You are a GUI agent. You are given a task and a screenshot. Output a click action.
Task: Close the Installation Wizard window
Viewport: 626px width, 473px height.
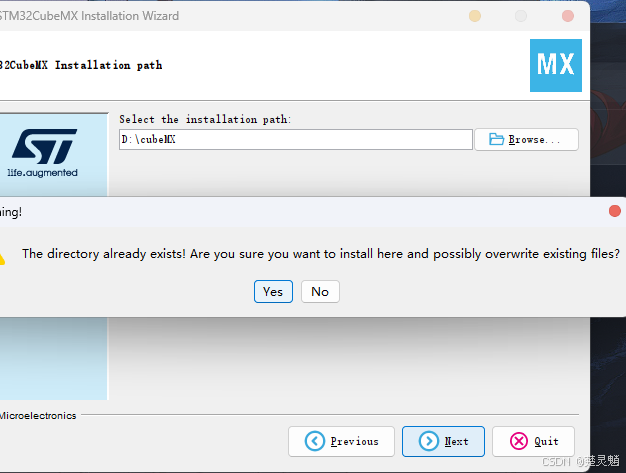tap(568, 16)
